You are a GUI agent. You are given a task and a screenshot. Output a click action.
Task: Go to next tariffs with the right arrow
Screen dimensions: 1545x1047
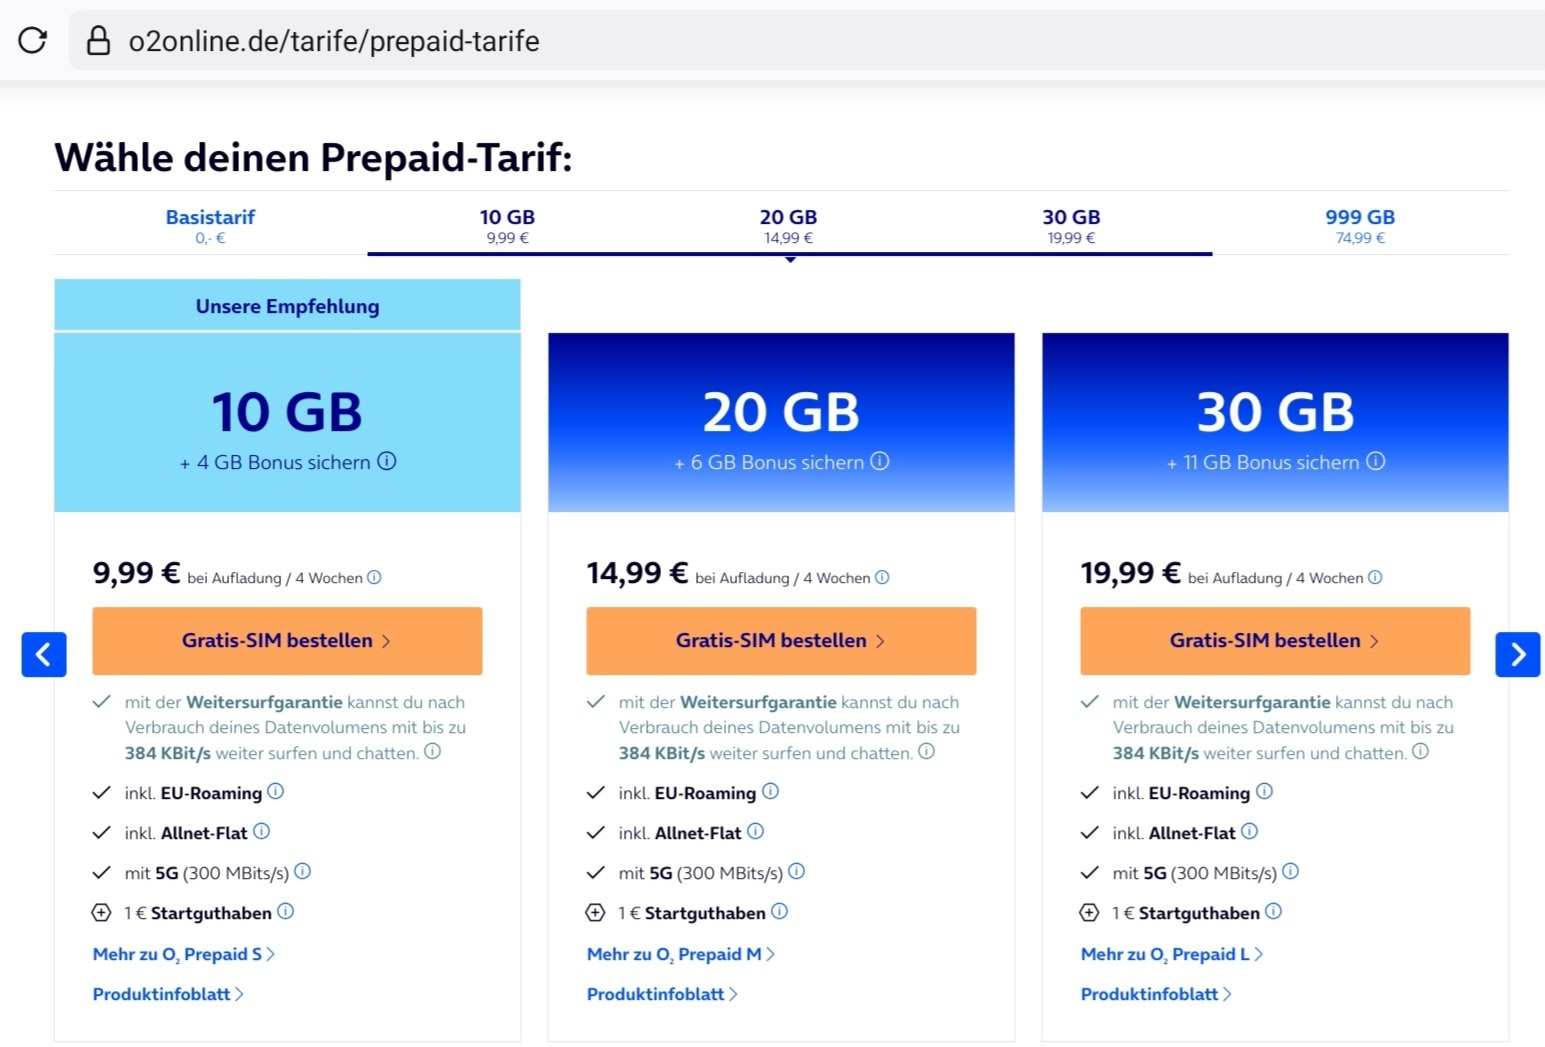1518,654
